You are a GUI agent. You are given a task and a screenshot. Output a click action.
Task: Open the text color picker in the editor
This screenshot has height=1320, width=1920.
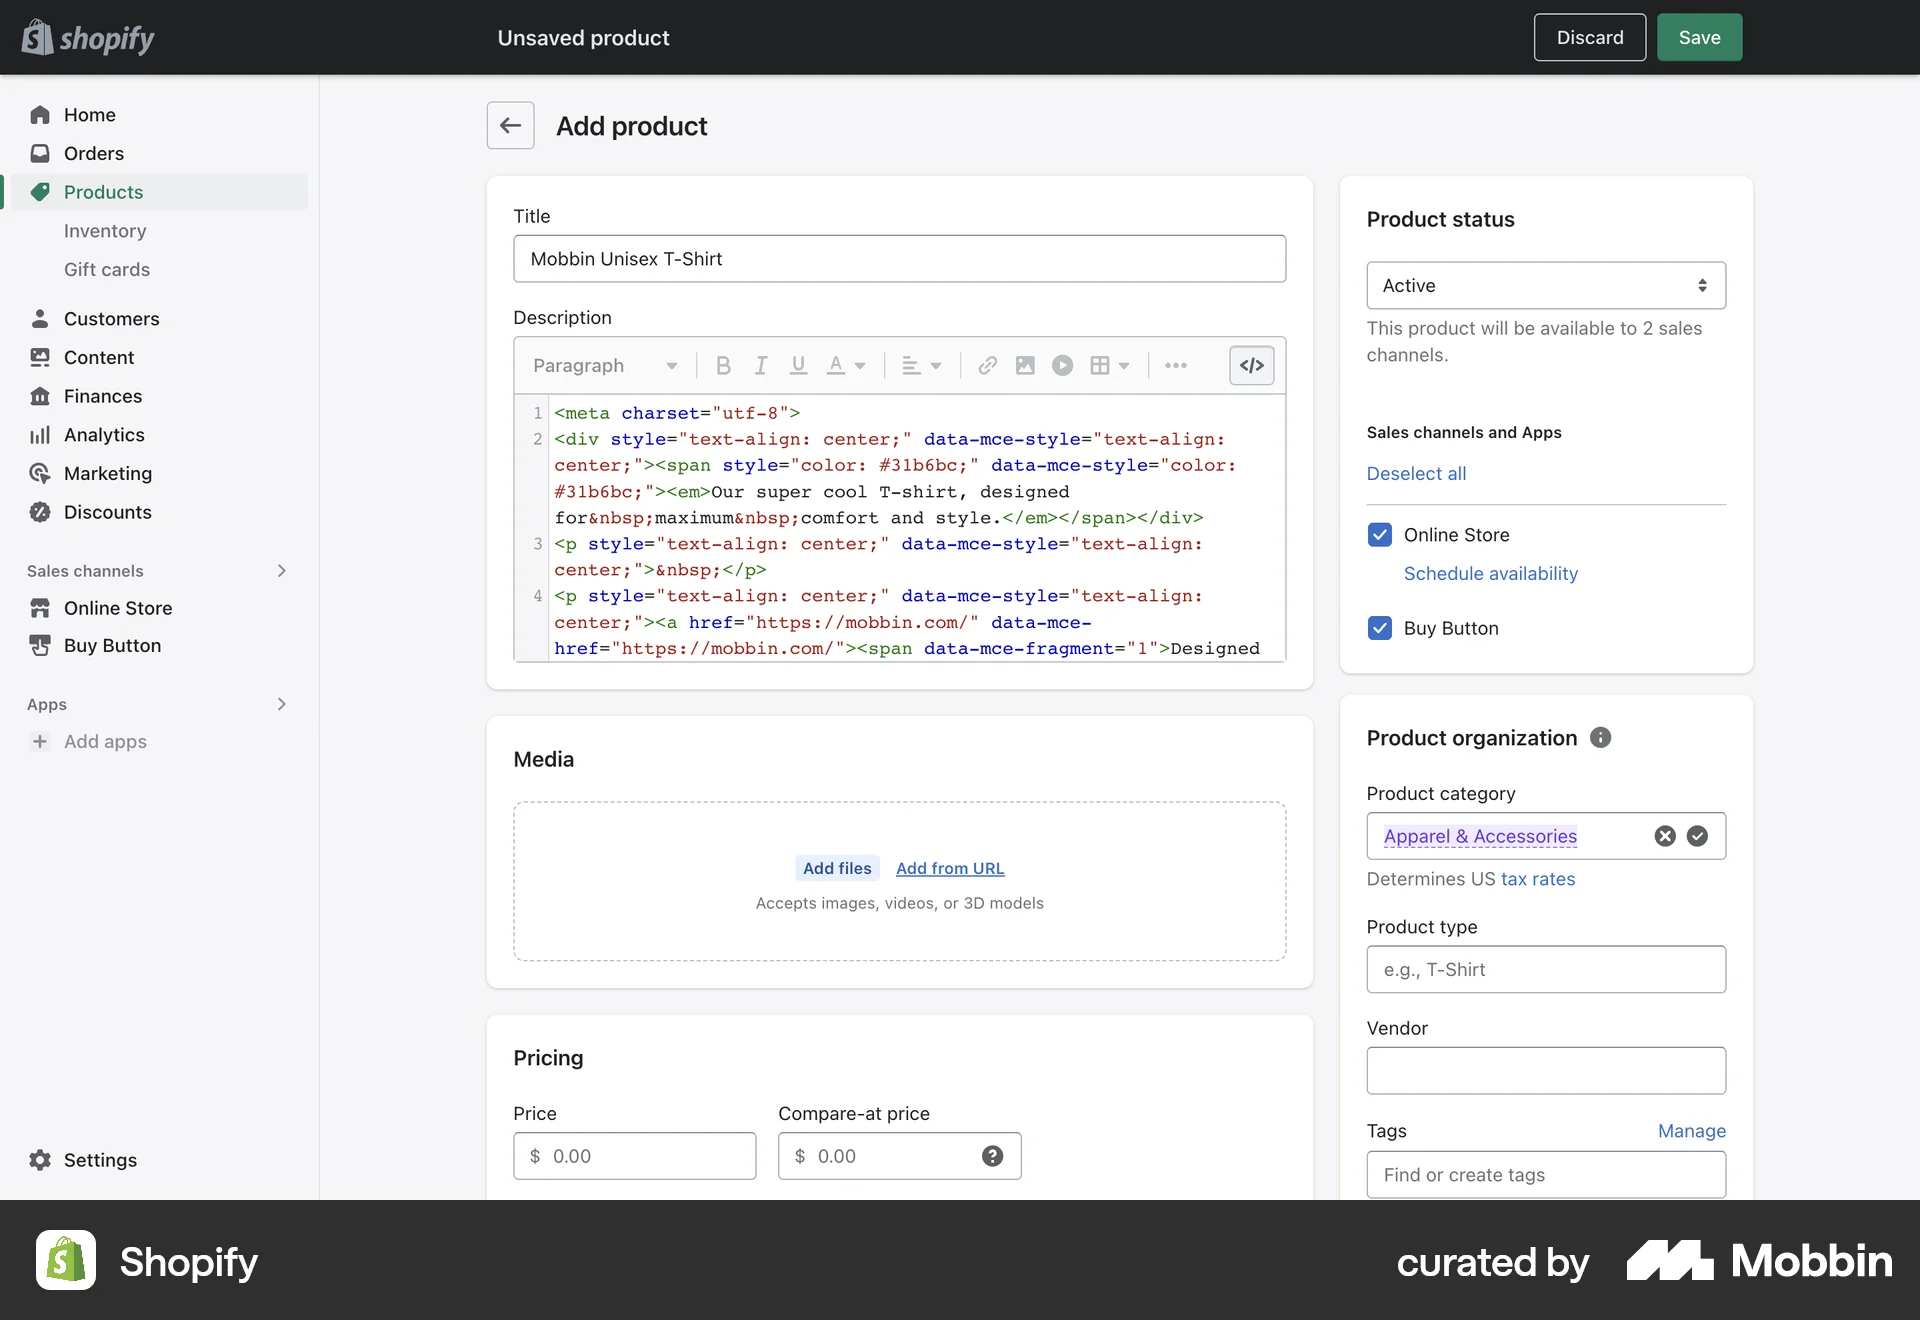[x=847, y=365]
